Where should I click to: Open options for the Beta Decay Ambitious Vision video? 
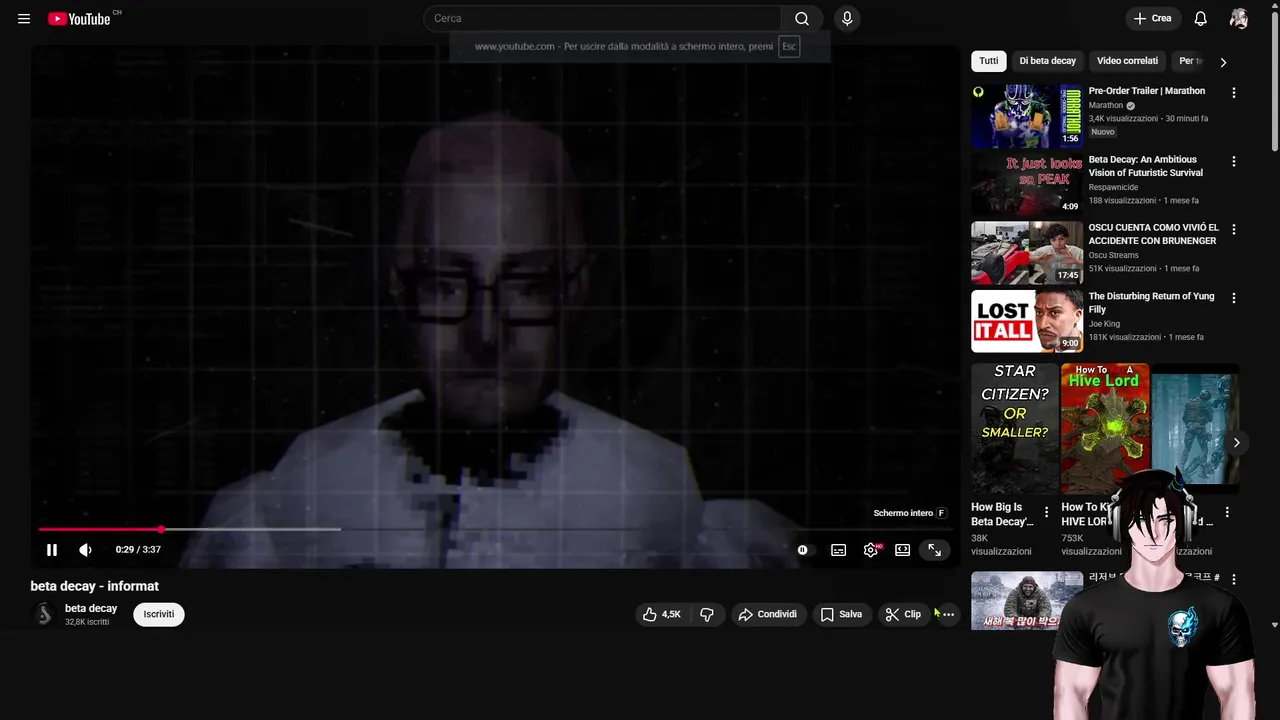(1233, 161)
